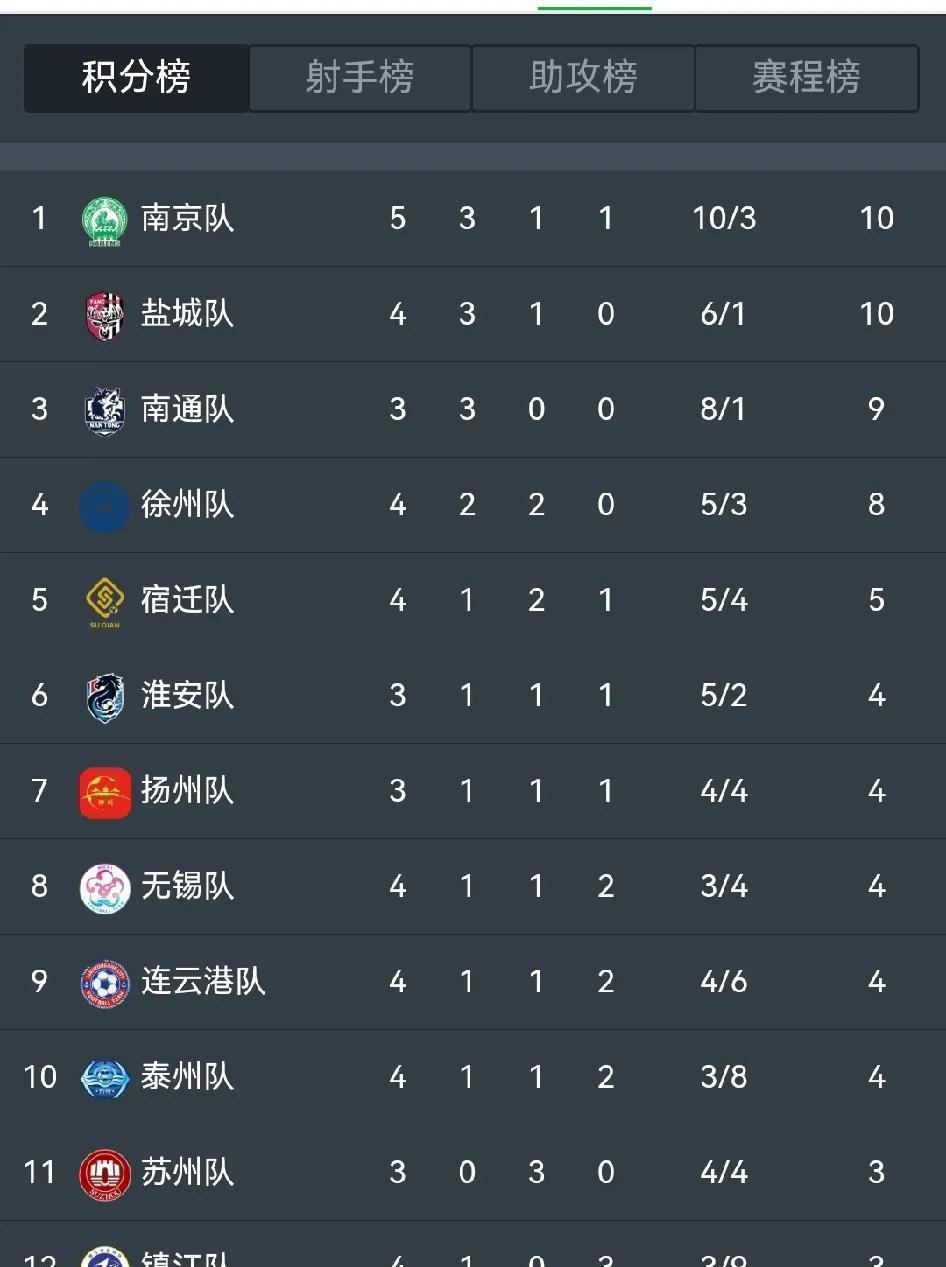Click the 连云港队 football badge
946x1267 pixels.
pos(105,984)
